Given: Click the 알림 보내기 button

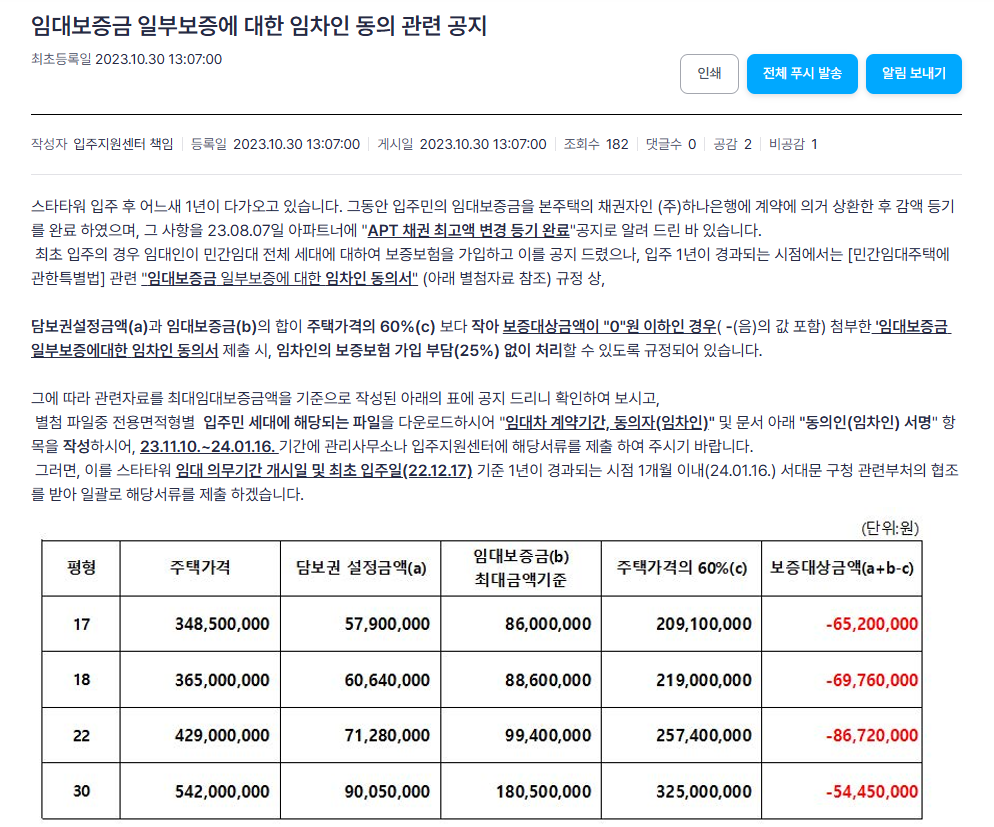Looking at the screenshot, I should point(913,74).
